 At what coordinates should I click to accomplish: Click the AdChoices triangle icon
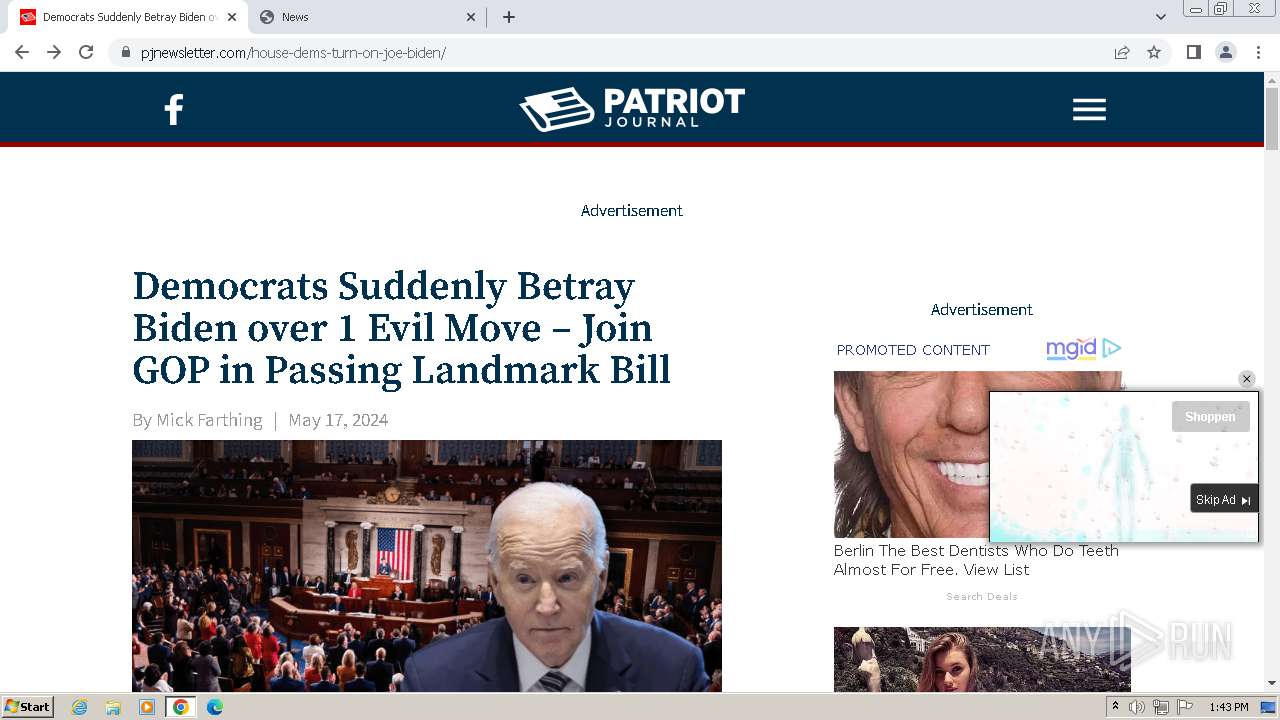tap(1111, 348)
